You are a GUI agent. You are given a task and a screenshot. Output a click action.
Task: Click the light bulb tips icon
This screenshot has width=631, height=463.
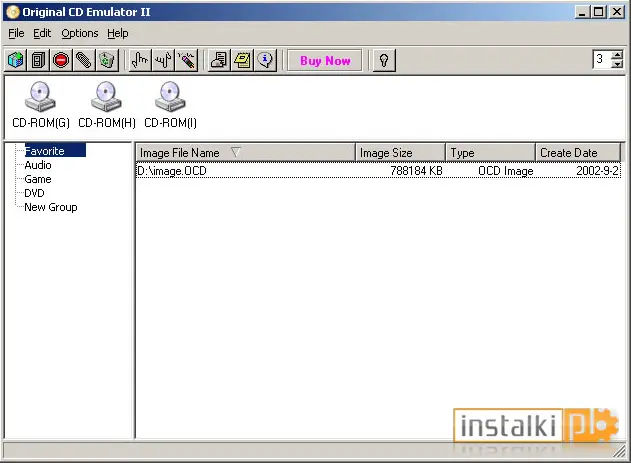[x=384, y=61]
